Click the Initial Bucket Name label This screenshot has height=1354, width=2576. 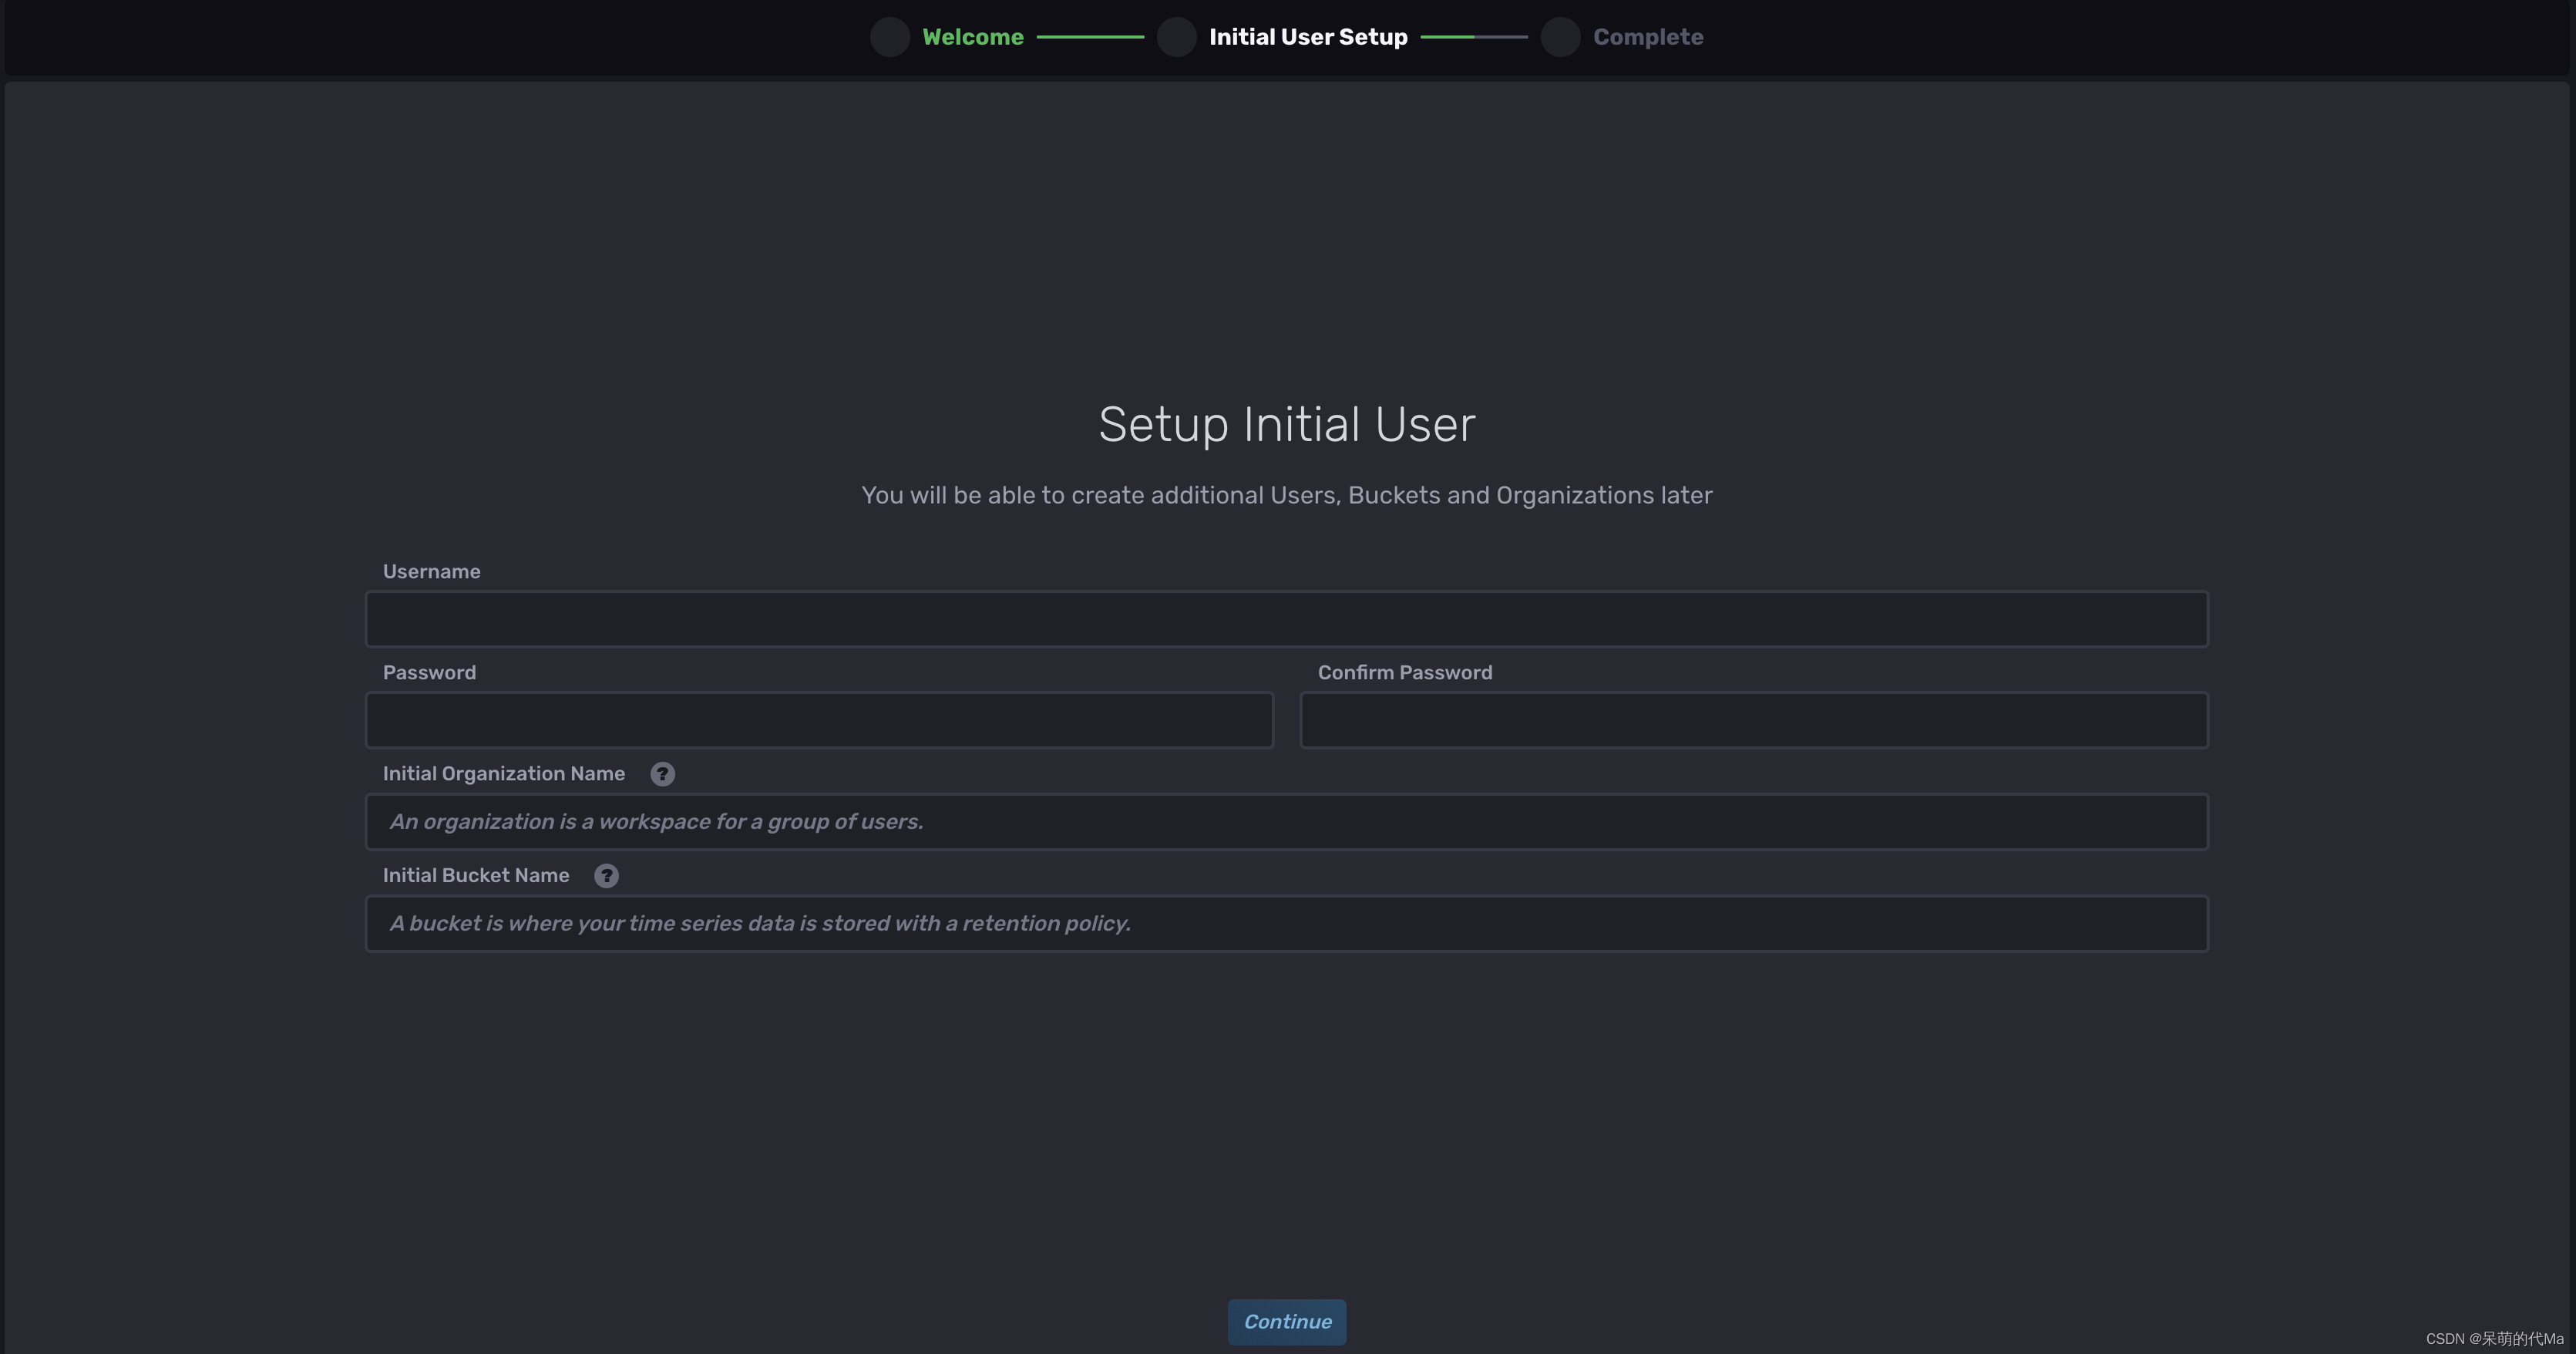click(476, 876)
